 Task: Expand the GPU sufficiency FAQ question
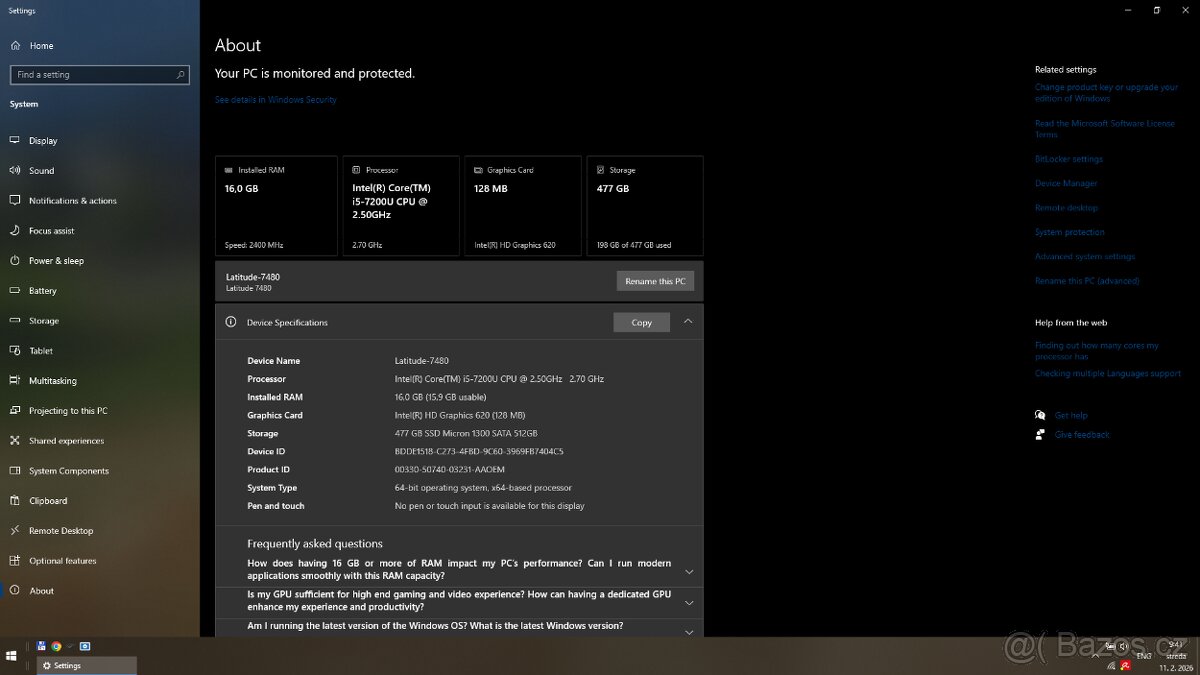(689, 601)
